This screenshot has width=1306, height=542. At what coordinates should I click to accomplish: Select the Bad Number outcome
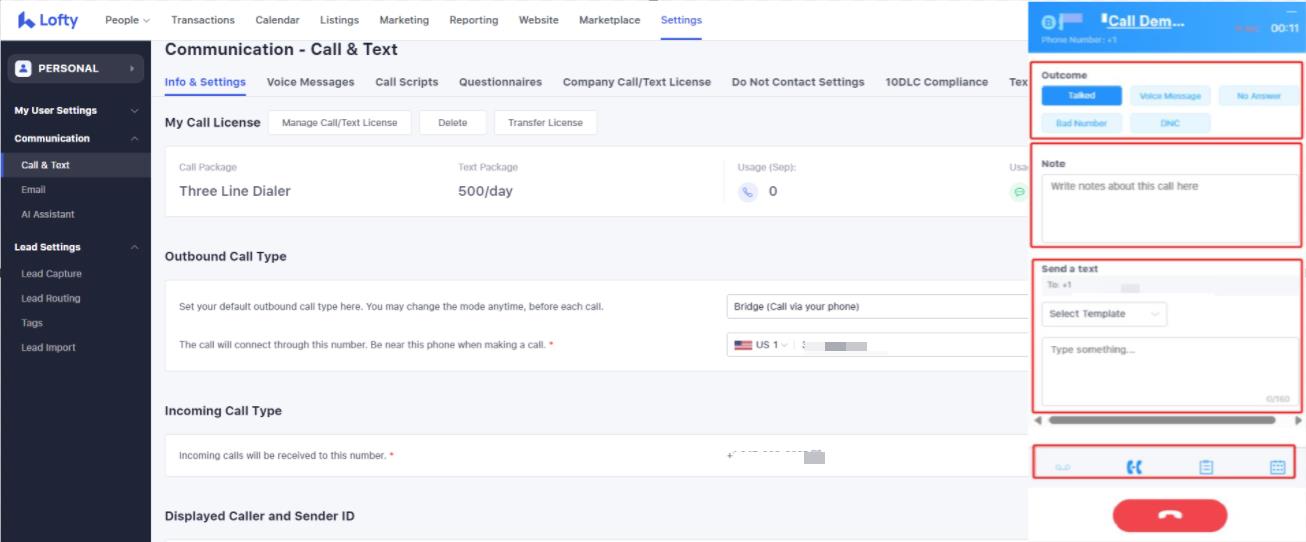pos(1081,123)
